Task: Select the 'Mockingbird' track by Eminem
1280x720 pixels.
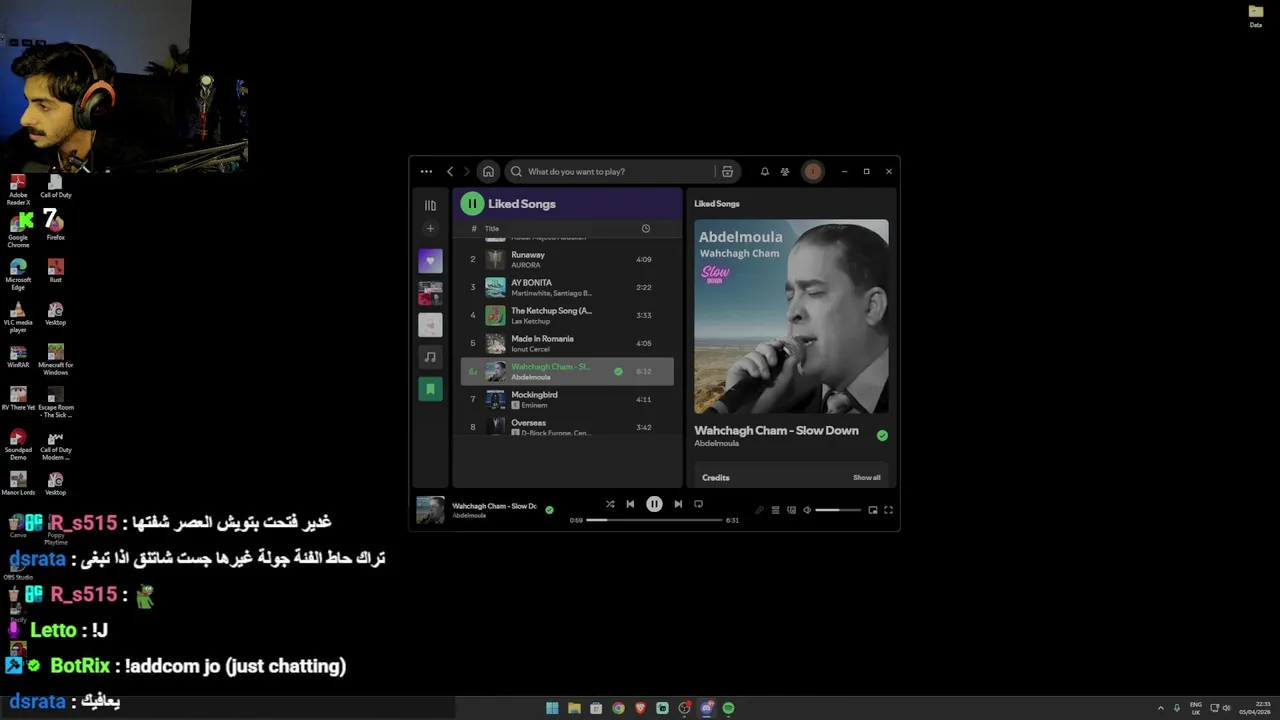Action: (x=567, y=399)
